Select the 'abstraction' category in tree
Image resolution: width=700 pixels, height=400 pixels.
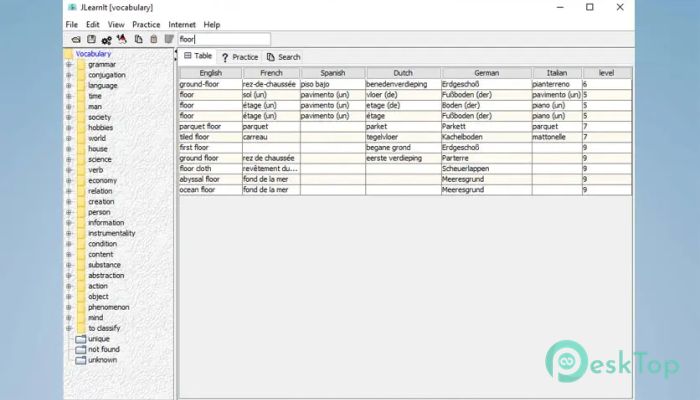point(106,275)
